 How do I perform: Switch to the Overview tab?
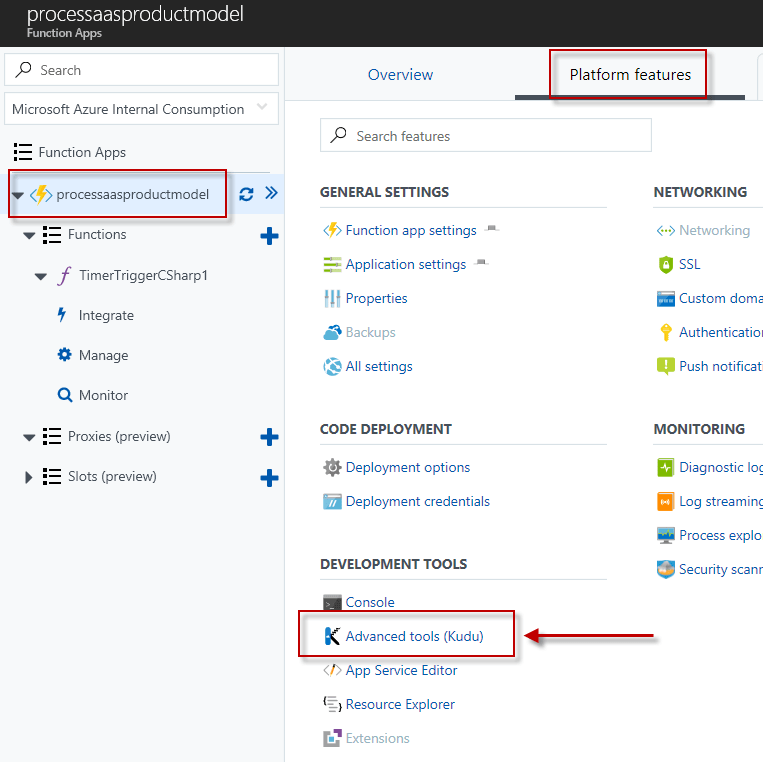tap(400, 75)
